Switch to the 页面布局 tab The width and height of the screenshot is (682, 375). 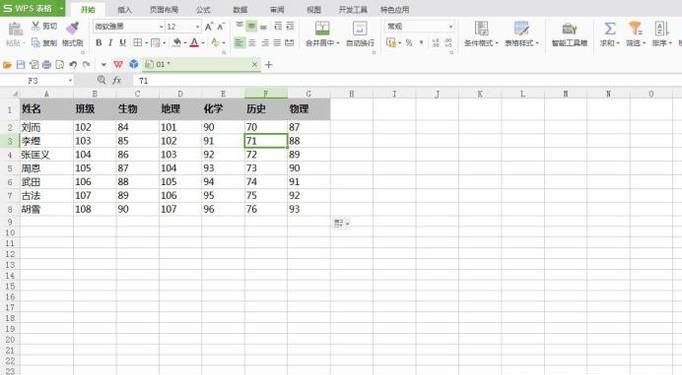point(164,10)
